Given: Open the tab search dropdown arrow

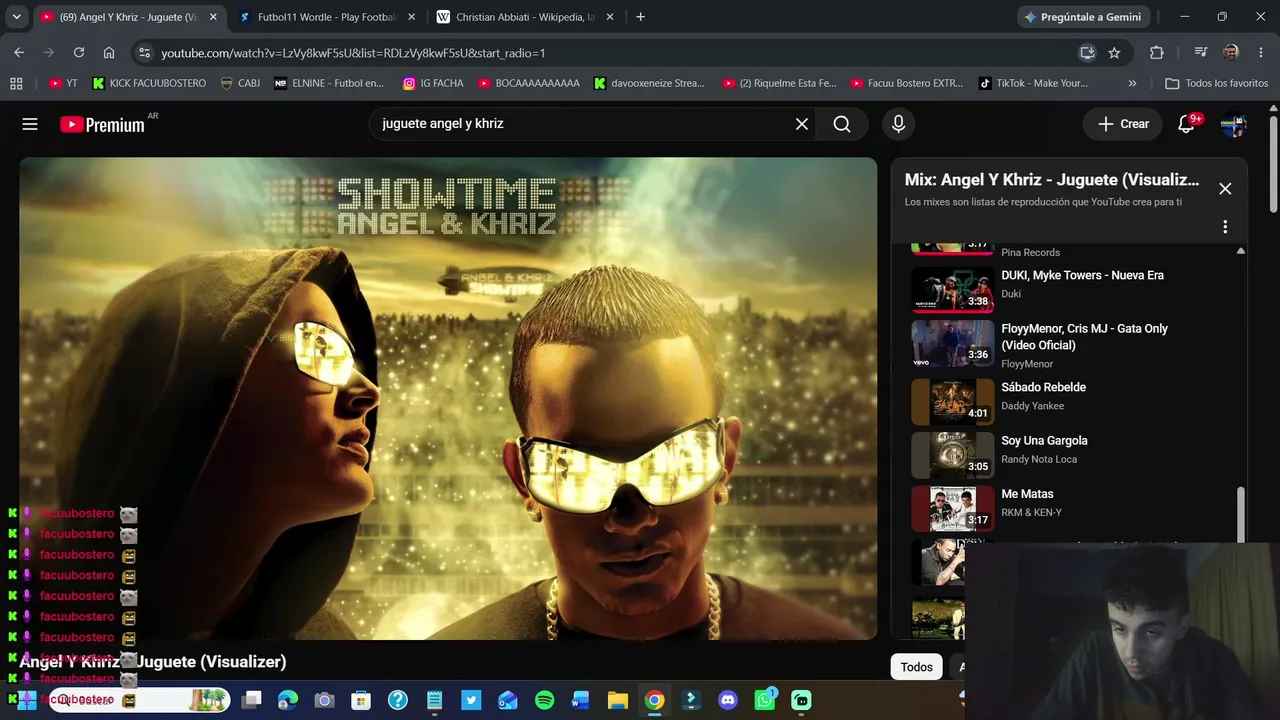Looking at the screenshot, I should pyautogui.click(x=16, y=17).
